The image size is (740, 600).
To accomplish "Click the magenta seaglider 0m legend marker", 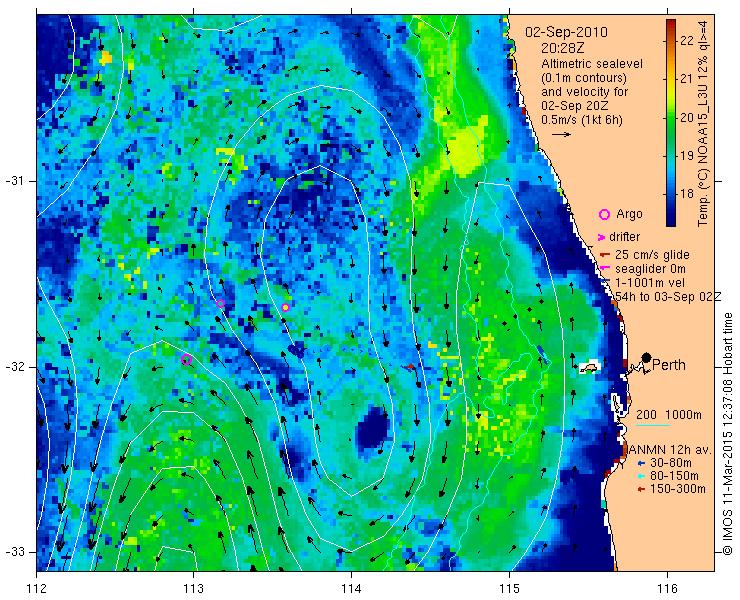I will 605,269.
